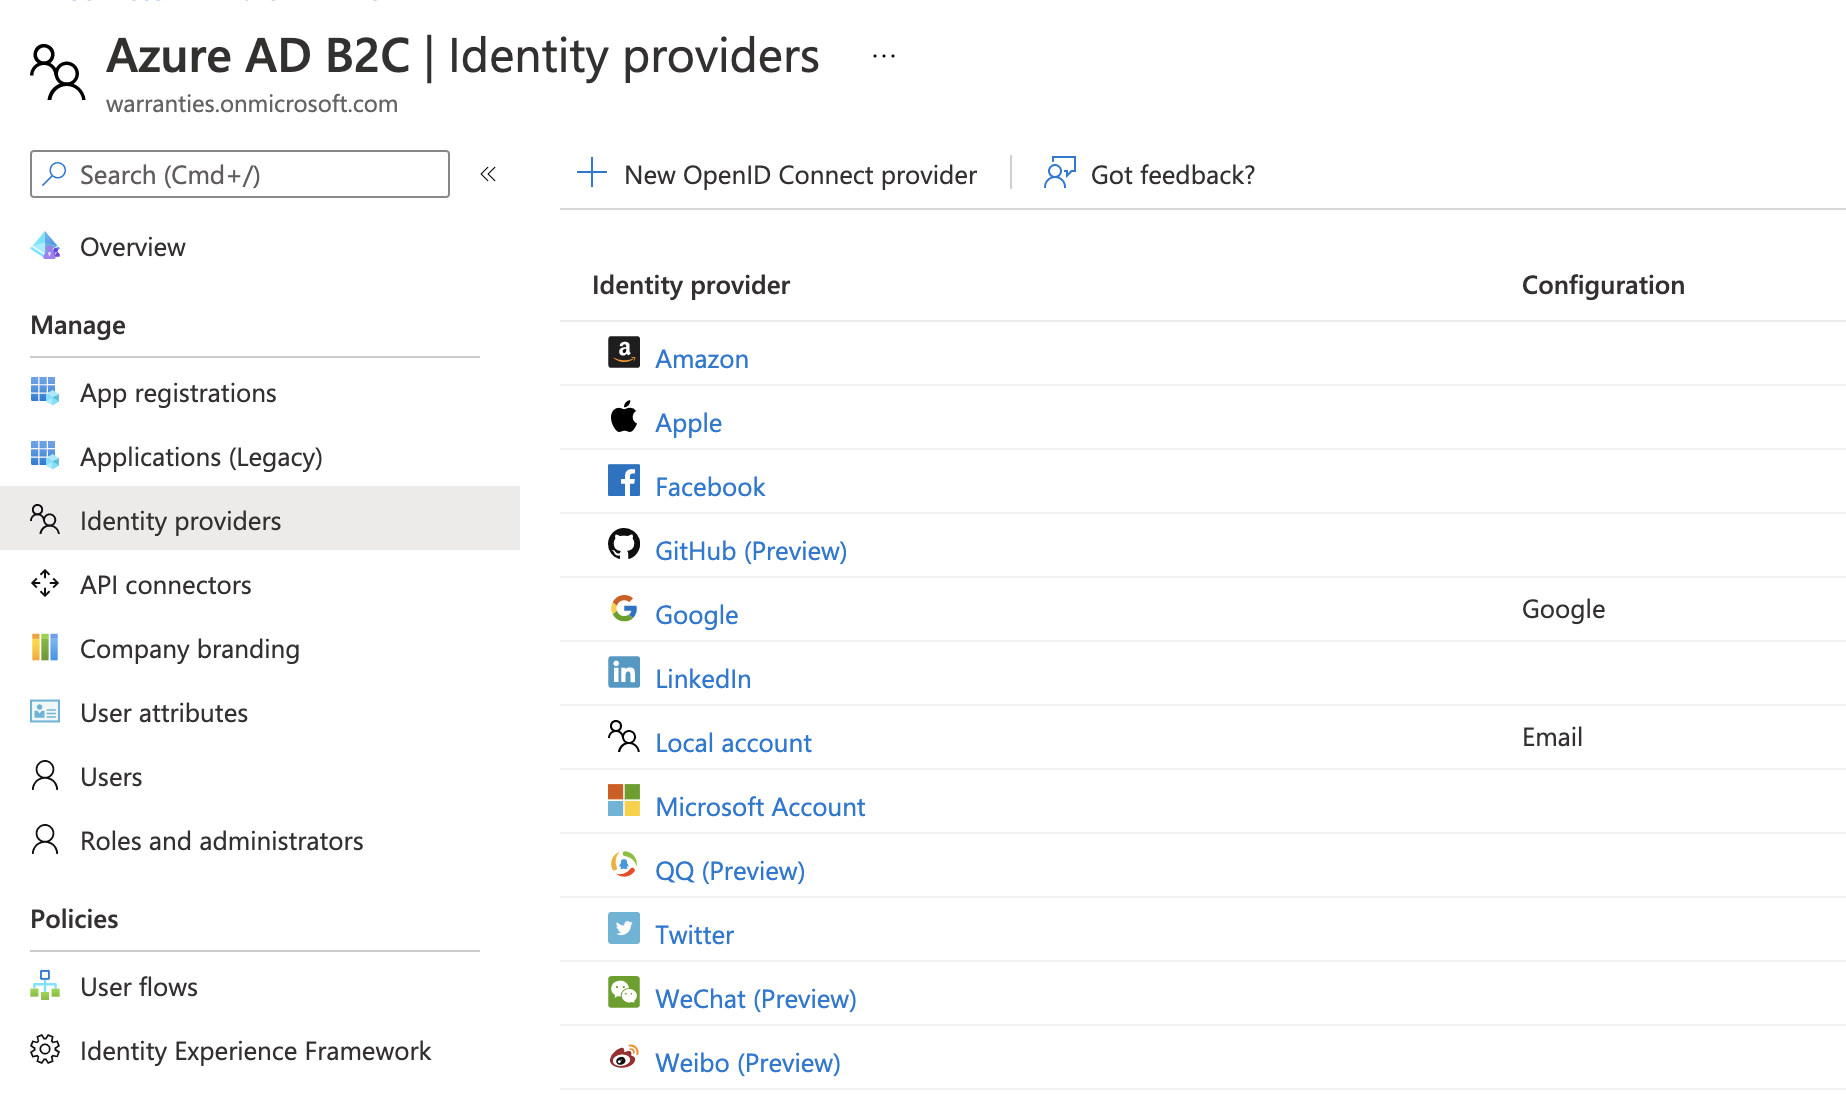Screen dimensions: 1846x1116
Task: Click the Apple logo icon
Action: (x=624, y=416)
